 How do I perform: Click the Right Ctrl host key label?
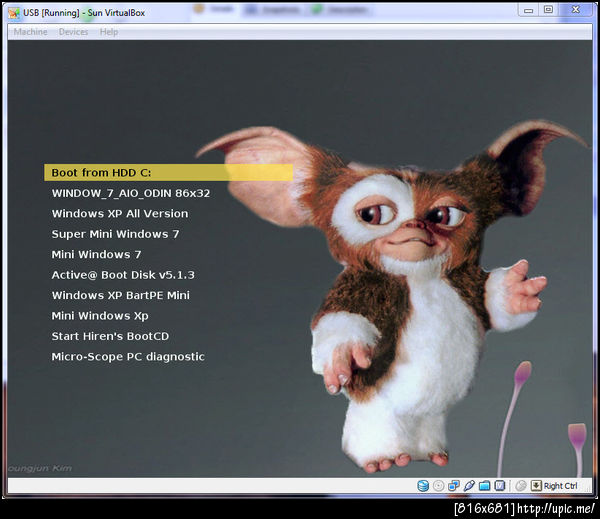coord(561,486)
